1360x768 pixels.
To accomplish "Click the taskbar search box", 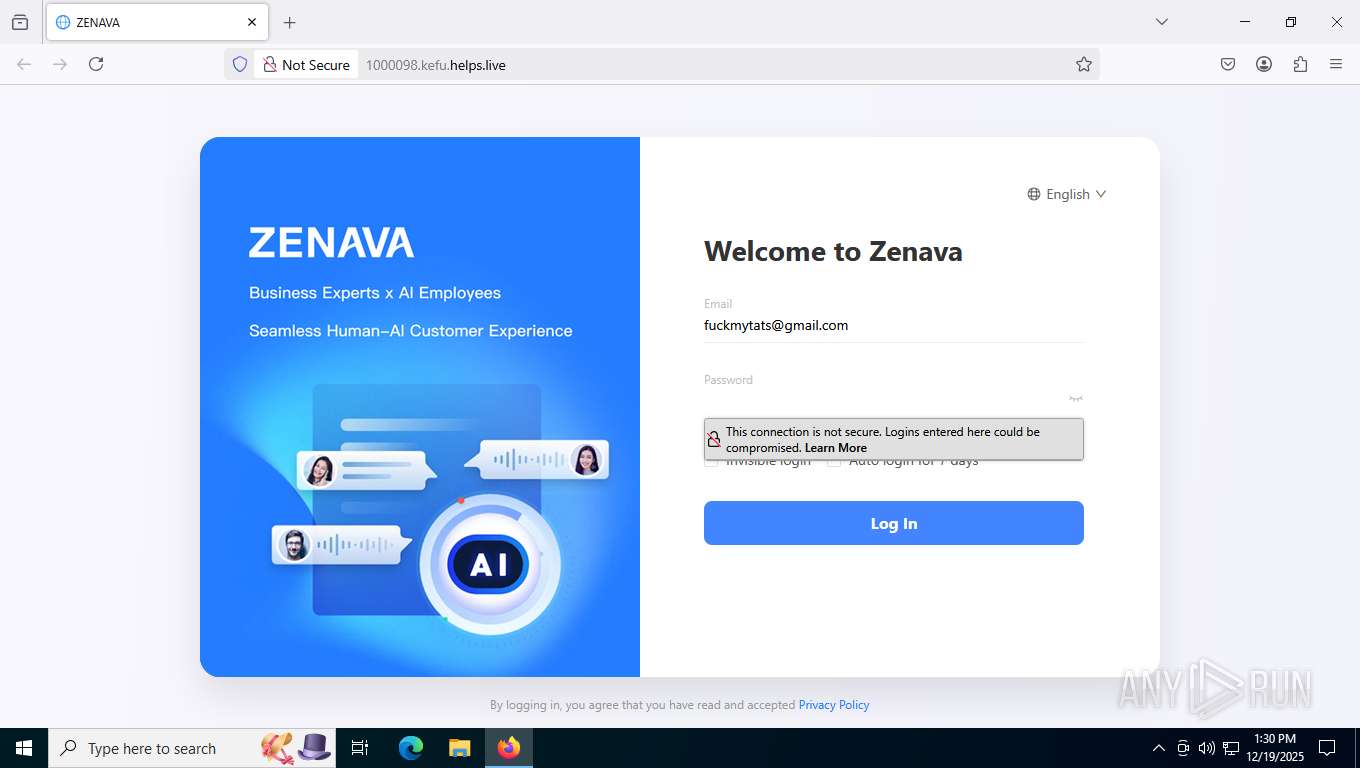I will tap(191, 748).
